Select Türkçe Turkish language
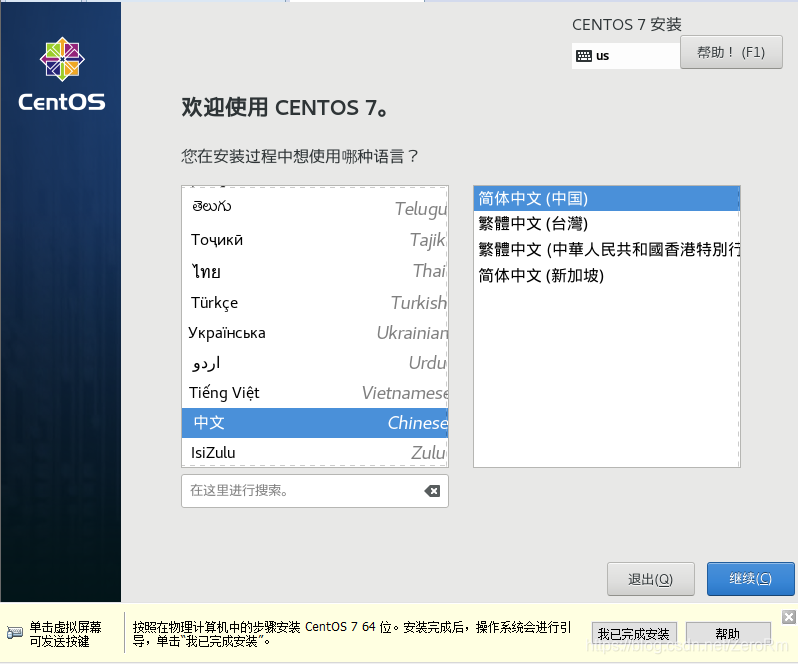798x664 pixels. pyautogui.click(x=315, y=303)
